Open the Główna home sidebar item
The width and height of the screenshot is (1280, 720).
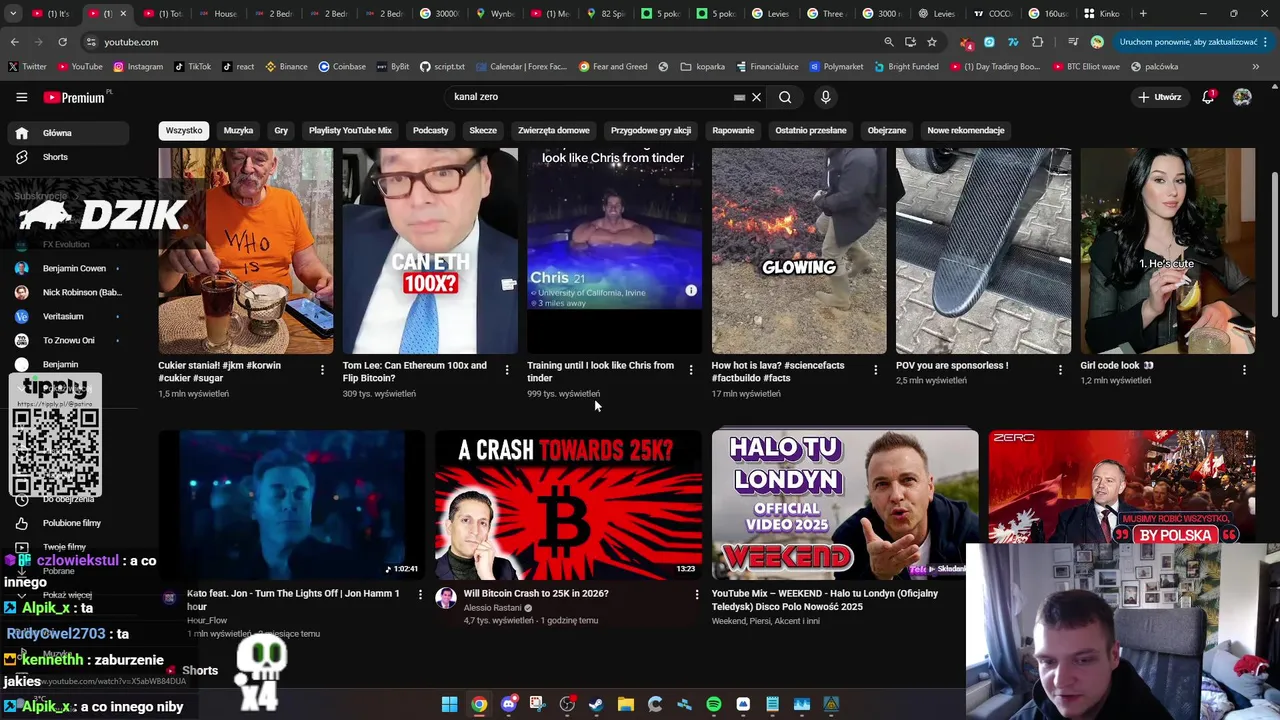[68, 133]
